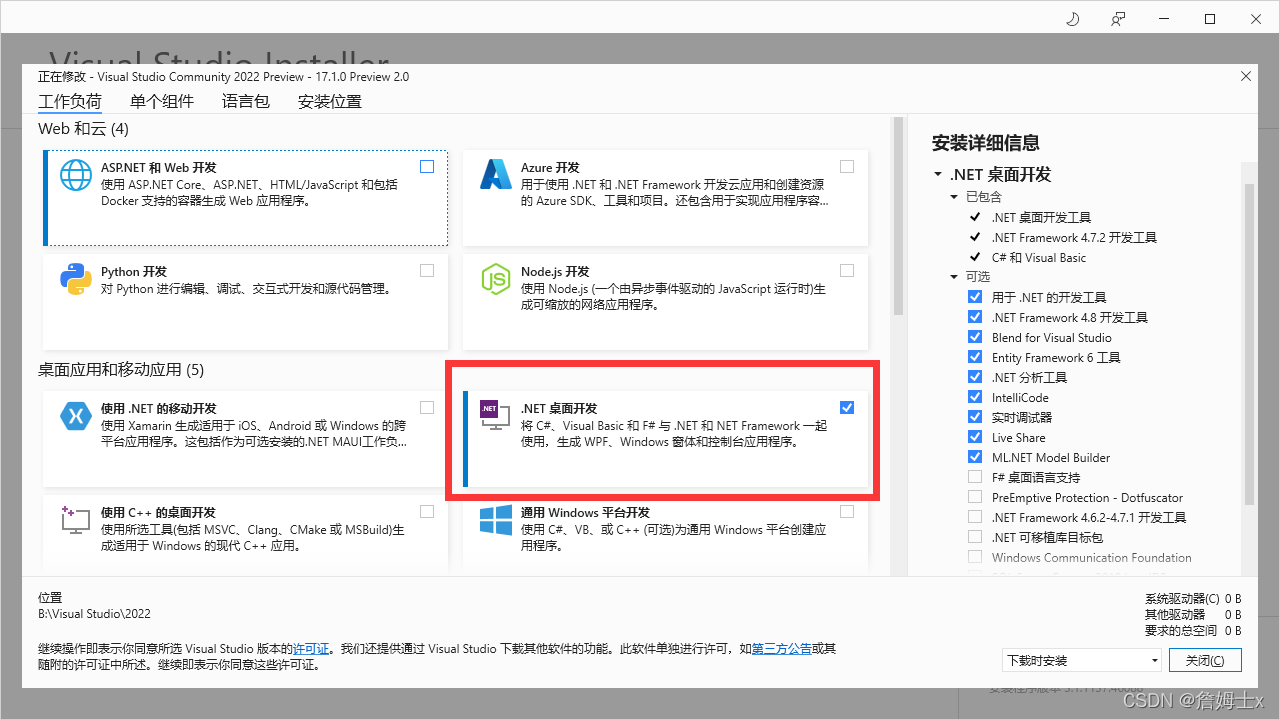Switch to the 单个组件 tab
The image size is (1280, 720).
[161, 100]
